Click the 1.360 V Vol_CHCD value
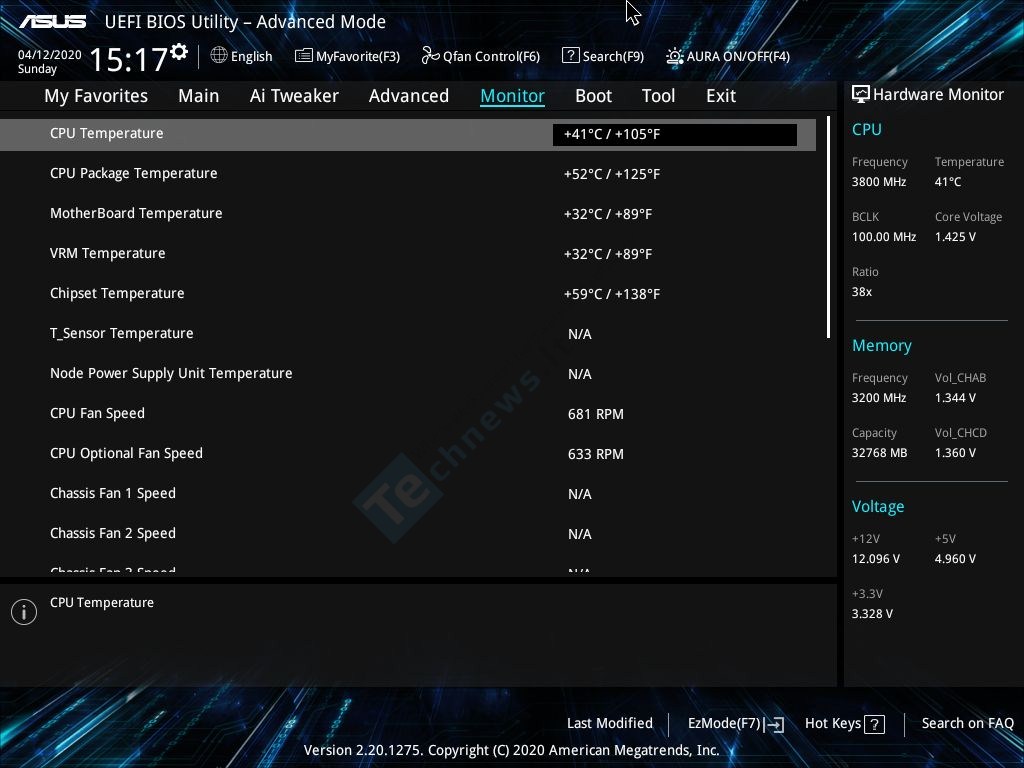 (x=955, y=453)
